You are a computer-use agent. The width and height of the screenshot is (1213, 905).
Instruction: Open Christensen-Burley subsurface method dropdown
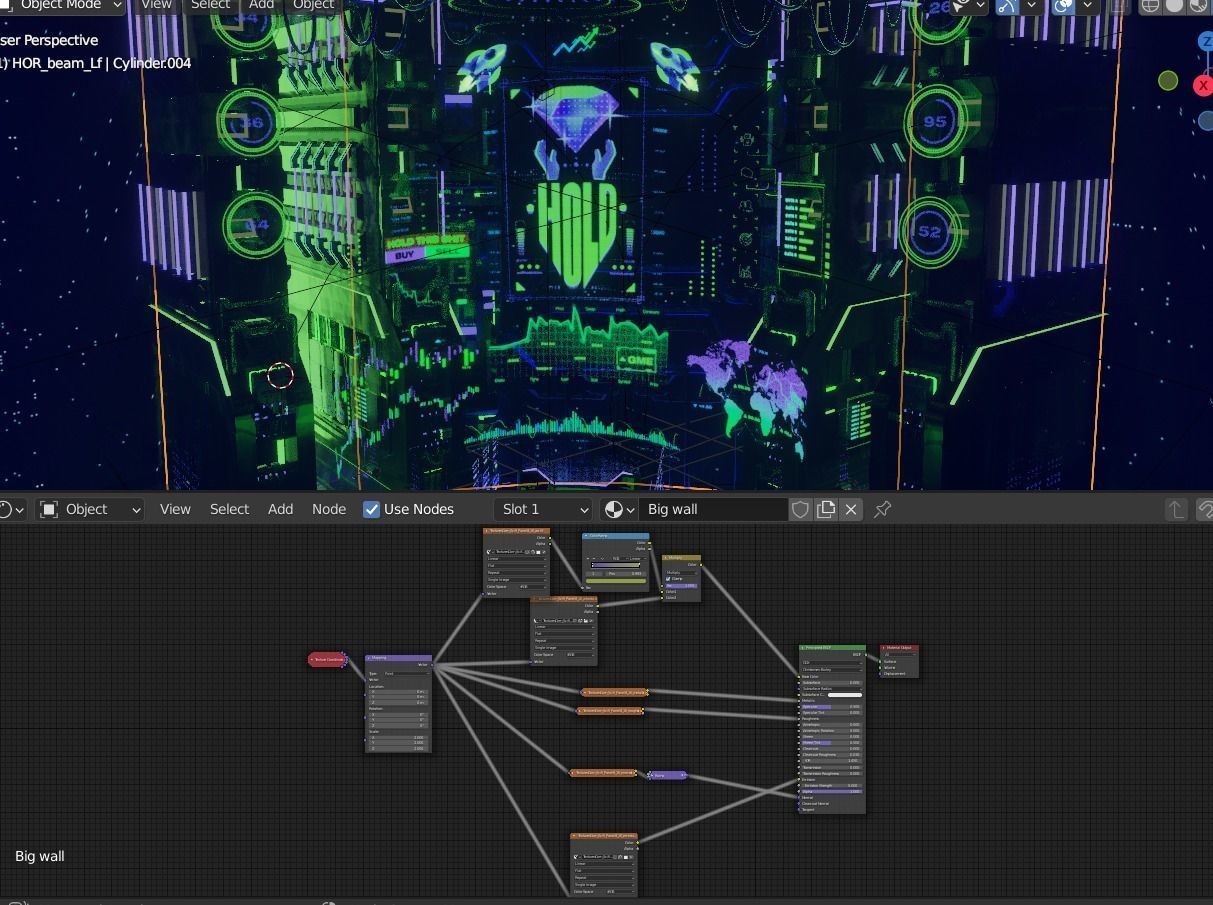coord(831,669)
